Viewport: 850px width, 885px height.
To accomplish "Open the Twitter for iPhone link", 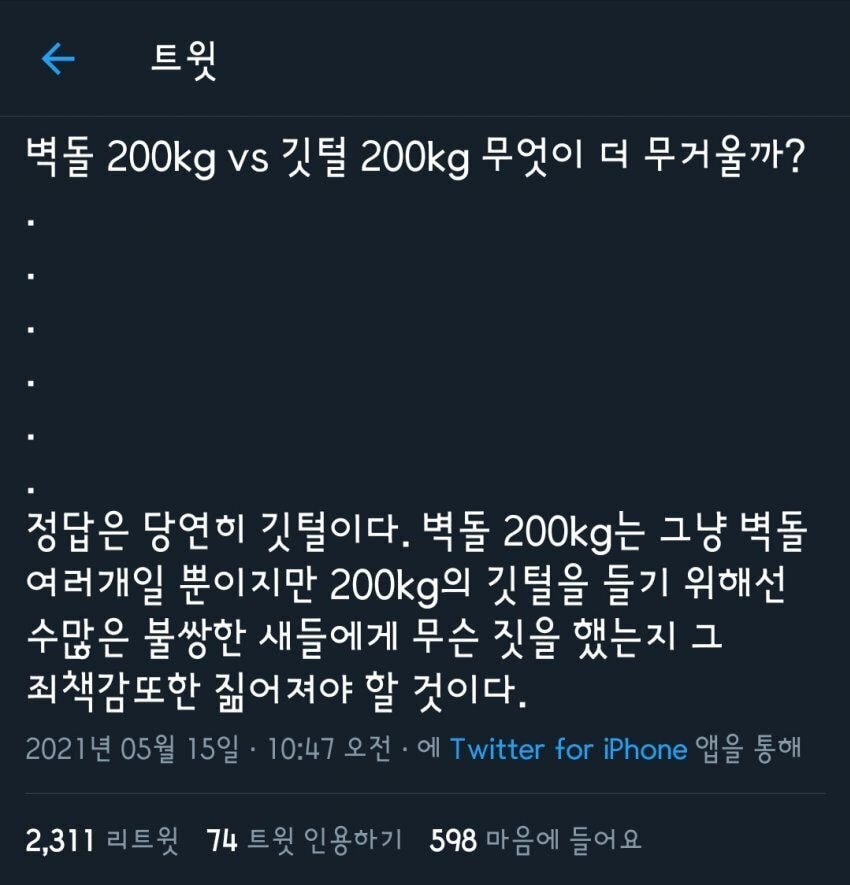I will 568,750.
